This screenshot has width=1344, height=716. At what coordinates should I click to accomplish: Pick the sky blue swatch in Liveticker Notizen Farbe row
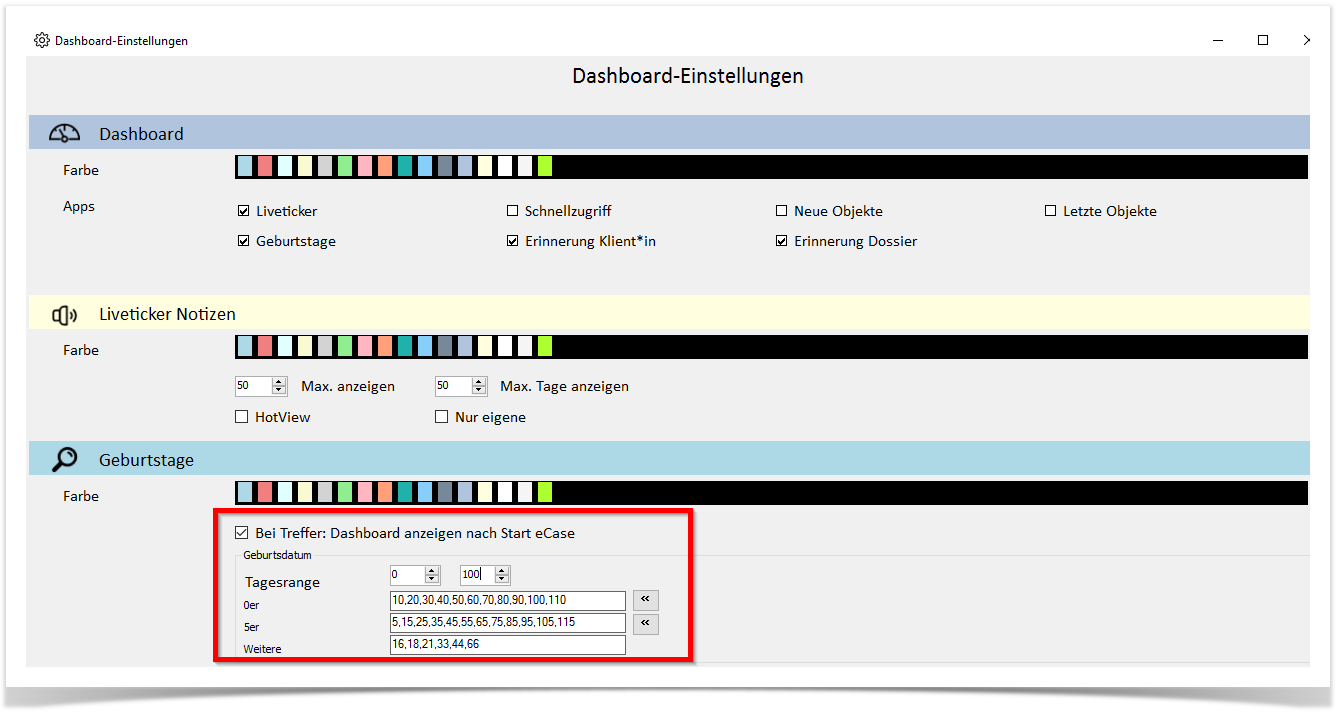424,347
